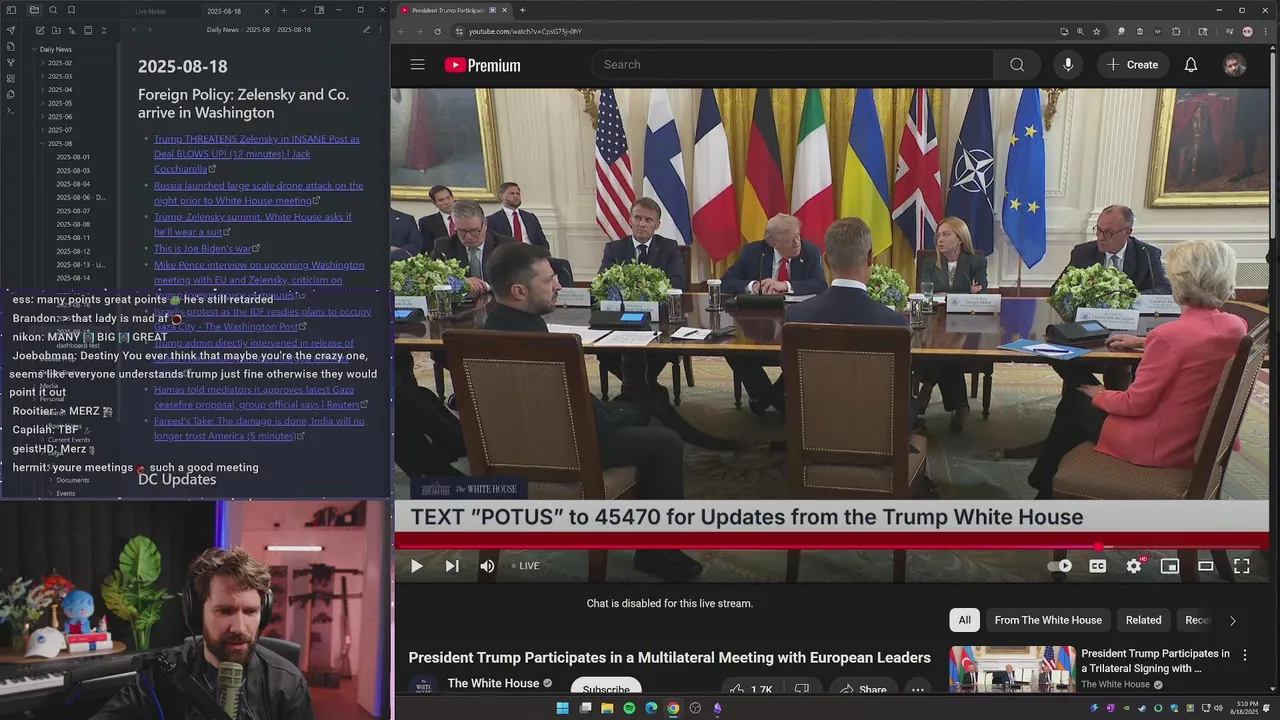Expand the 2025-04 folder in Obsidian
The width and height of the screenshot is (1280, 720).
pyautogui.click(x=59, y=90)
